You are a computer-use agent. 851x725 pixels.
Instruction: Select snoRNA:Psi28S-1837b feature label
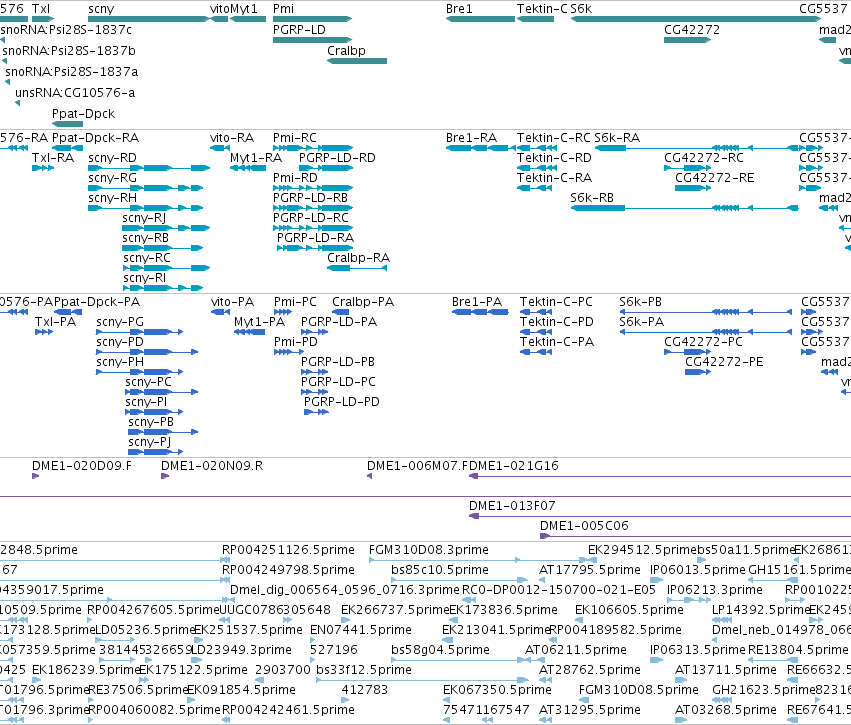pyautogui.click(x=69, y=51)
